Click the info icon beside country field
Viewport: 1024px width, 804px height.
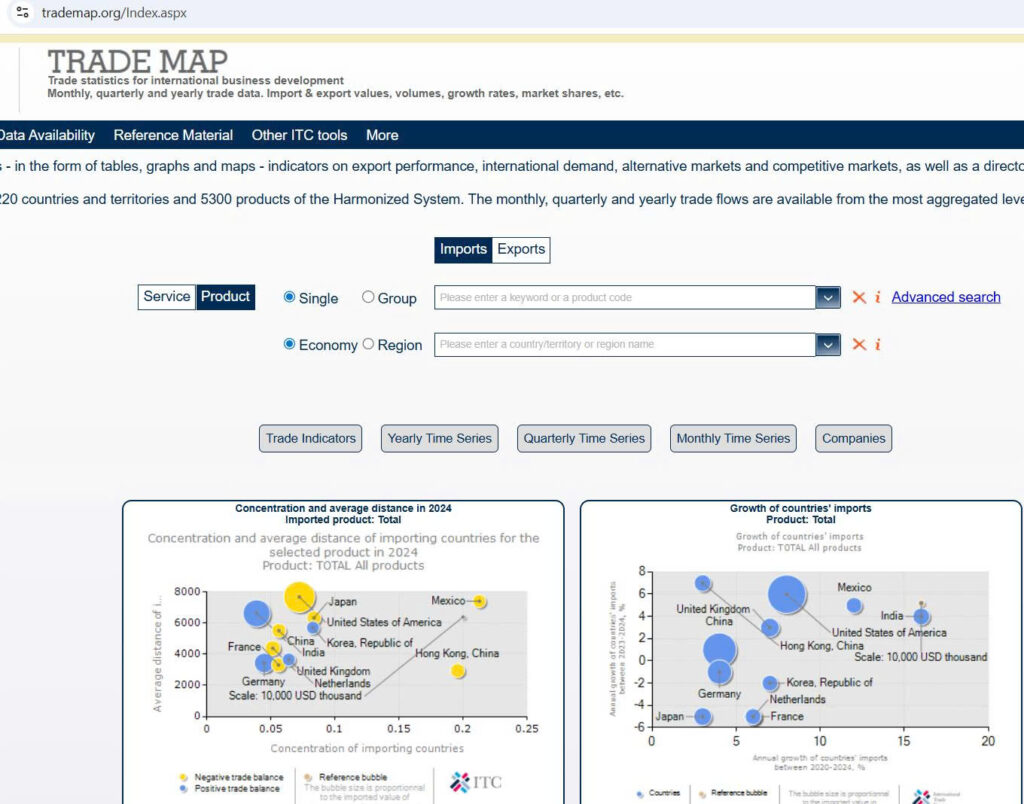coord(877,344)
